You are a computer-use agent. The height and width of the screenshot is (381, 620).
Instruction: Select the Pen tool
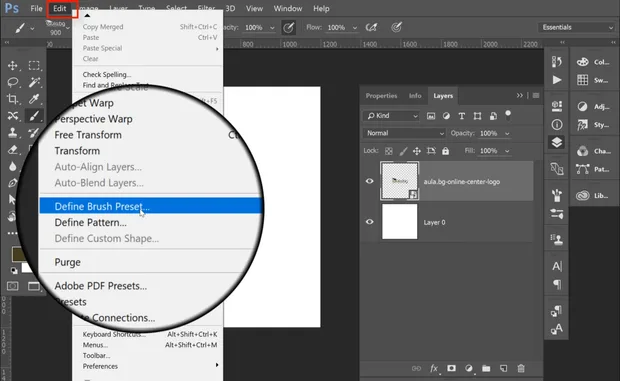(13, 183)
